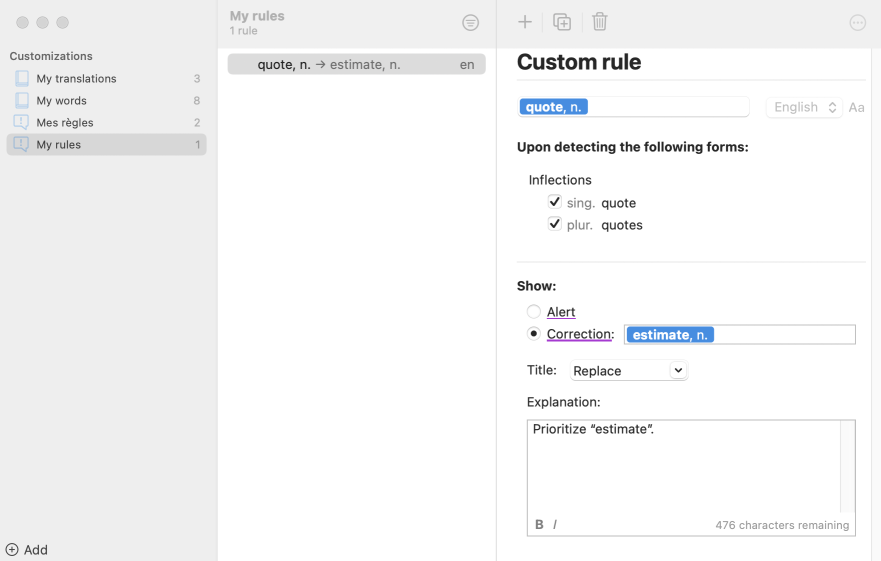Open the ellipsis more options menu
Screen dimensions: 881x561
pos(857,22)
